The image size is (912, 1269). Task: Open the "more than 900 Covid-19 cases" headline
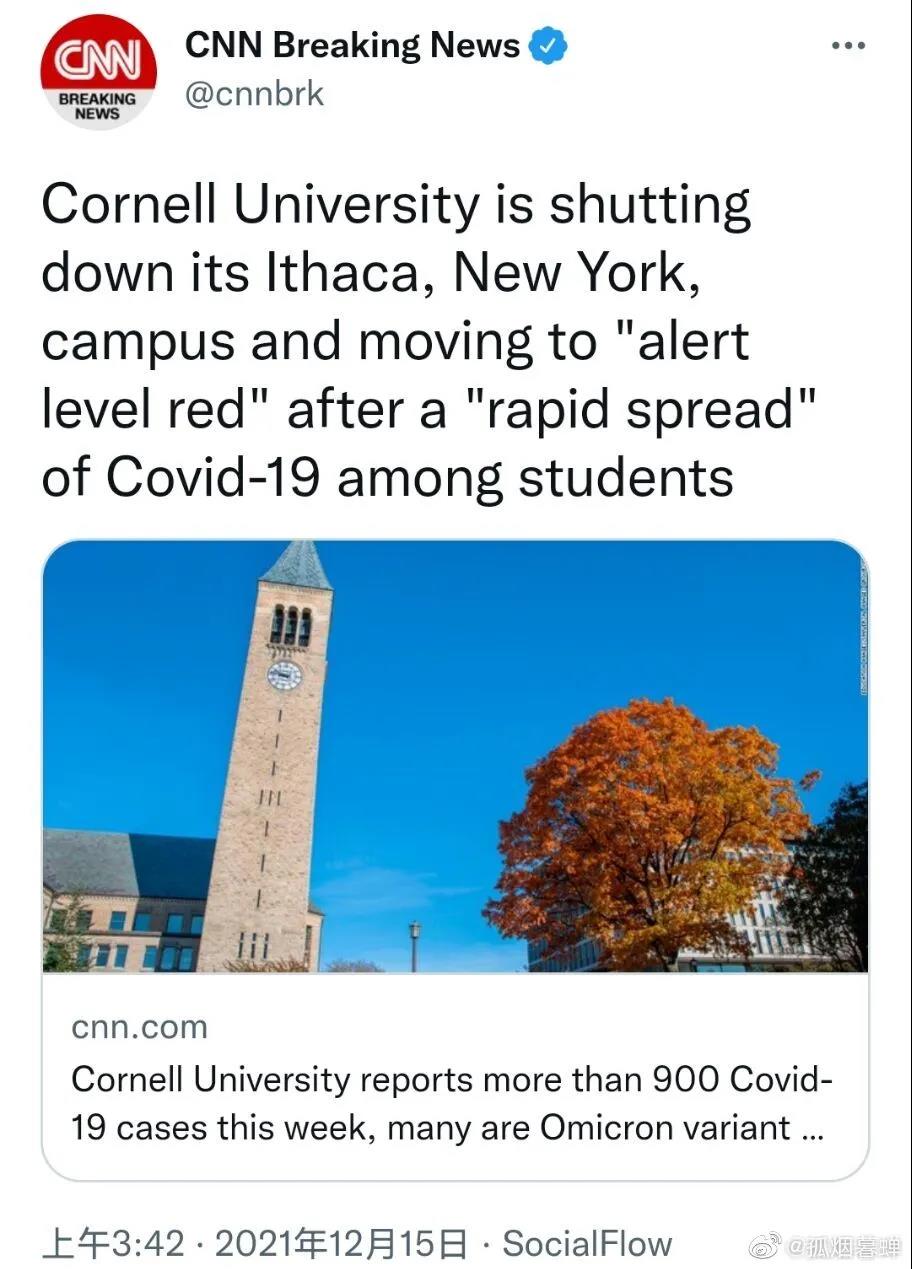(x=452, y=1104)
